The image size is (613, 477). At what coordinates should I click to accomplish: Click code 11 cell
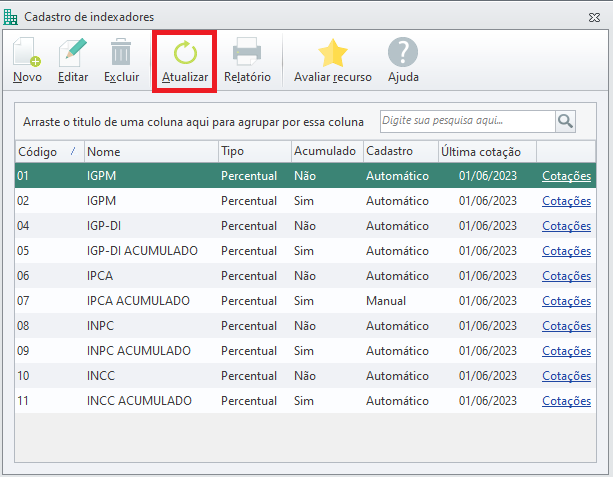pos(23,401)
